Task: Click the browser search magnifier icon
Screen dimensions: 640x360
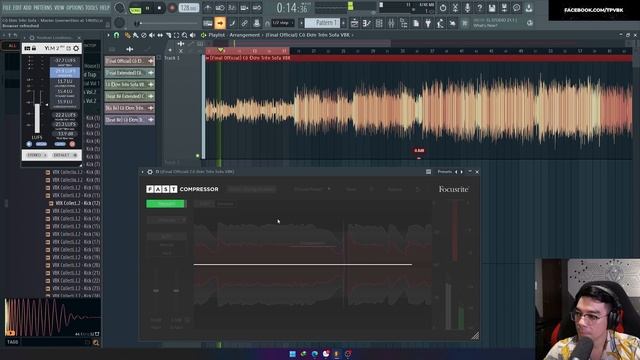Action: tap(96, 343)
